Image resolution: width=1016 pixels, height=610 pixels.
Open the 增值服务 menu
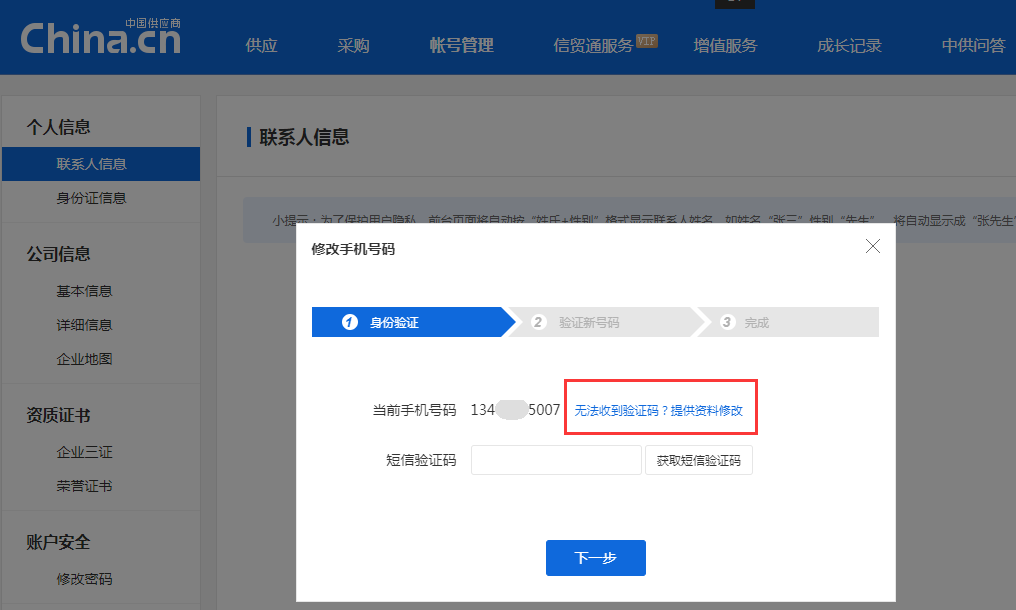pyautogui.click(x=725, y=45)
